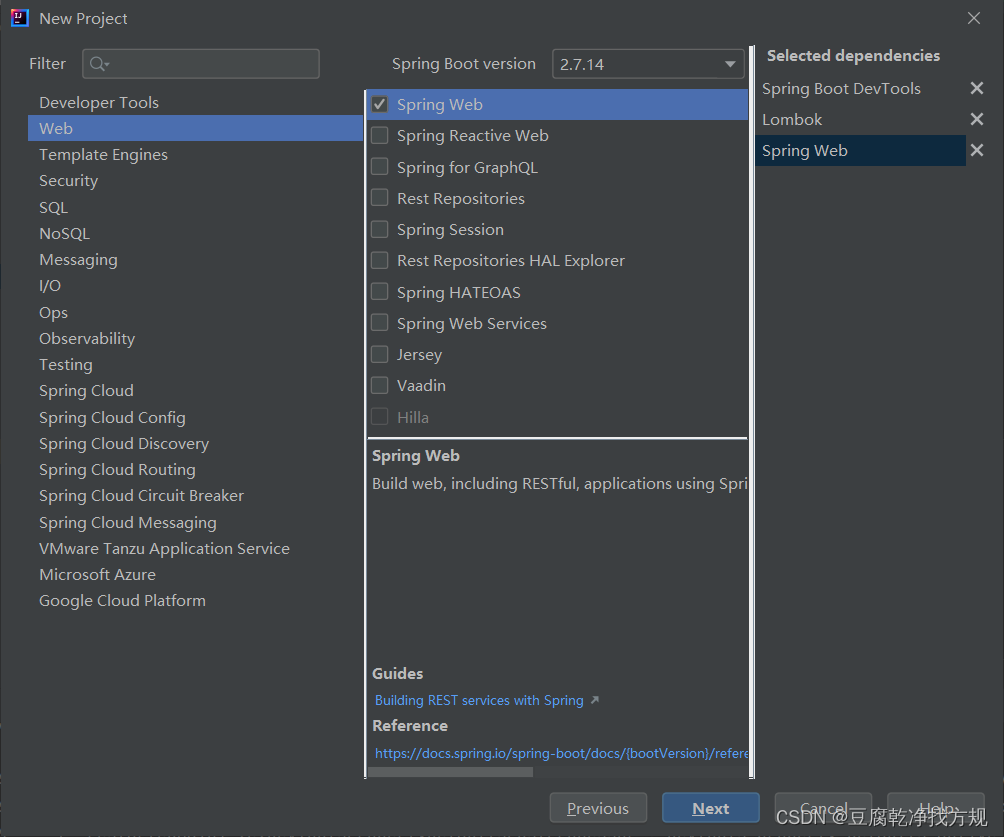Image resolution: width=1004 pixels, height=837 pixels.
Task: Open the Testing category
Action: [x=195, y=365]
